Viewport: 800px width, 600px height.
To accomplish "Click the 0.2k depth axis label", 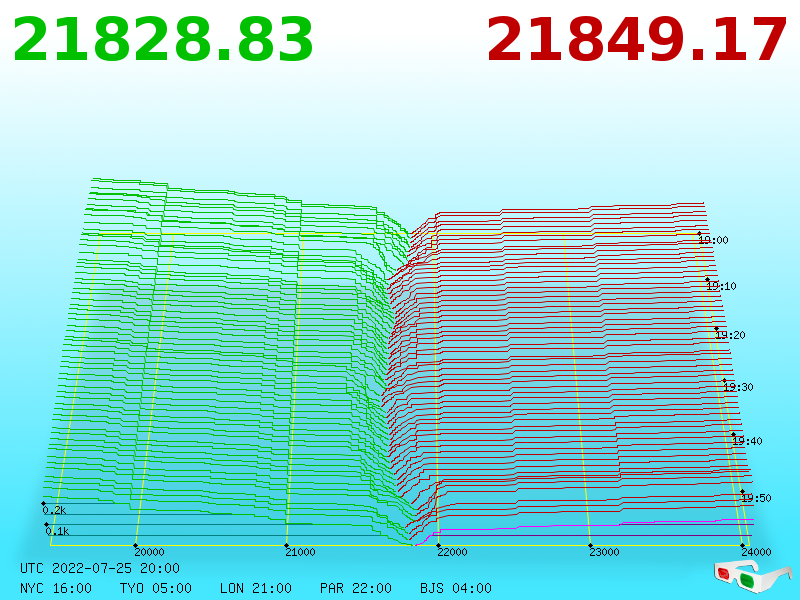I will (x=54, y=510).
